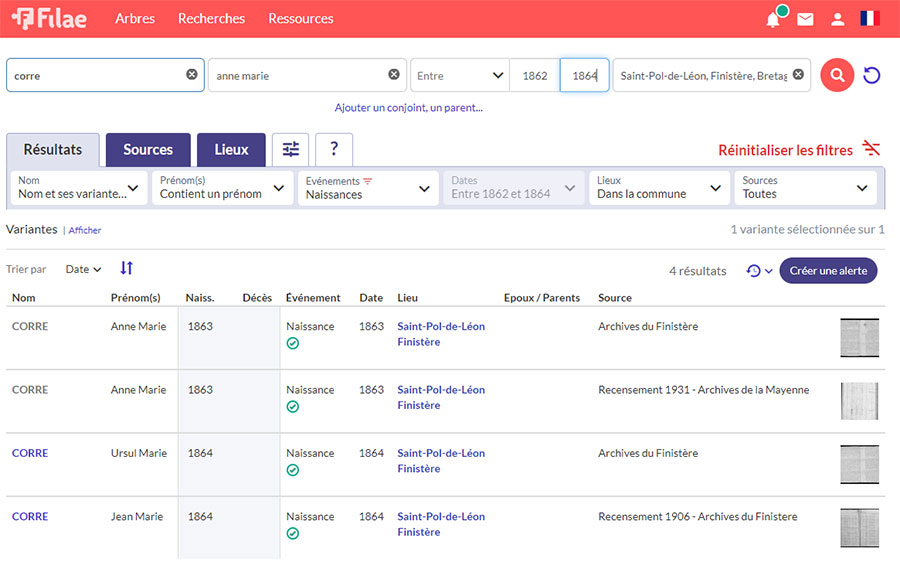Toggle sort order arrows icon
The height and width of the screenshot is (562, 900).
click(x=127, y=268)
